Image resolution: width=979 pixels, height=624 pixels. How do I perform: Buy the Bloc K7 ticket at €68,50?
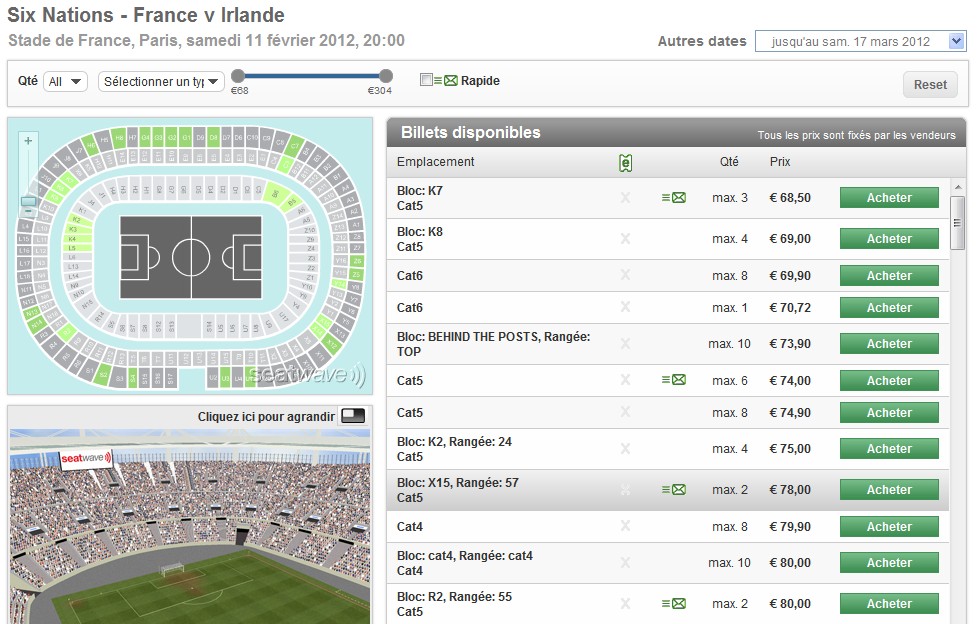(x=889, y=198)
